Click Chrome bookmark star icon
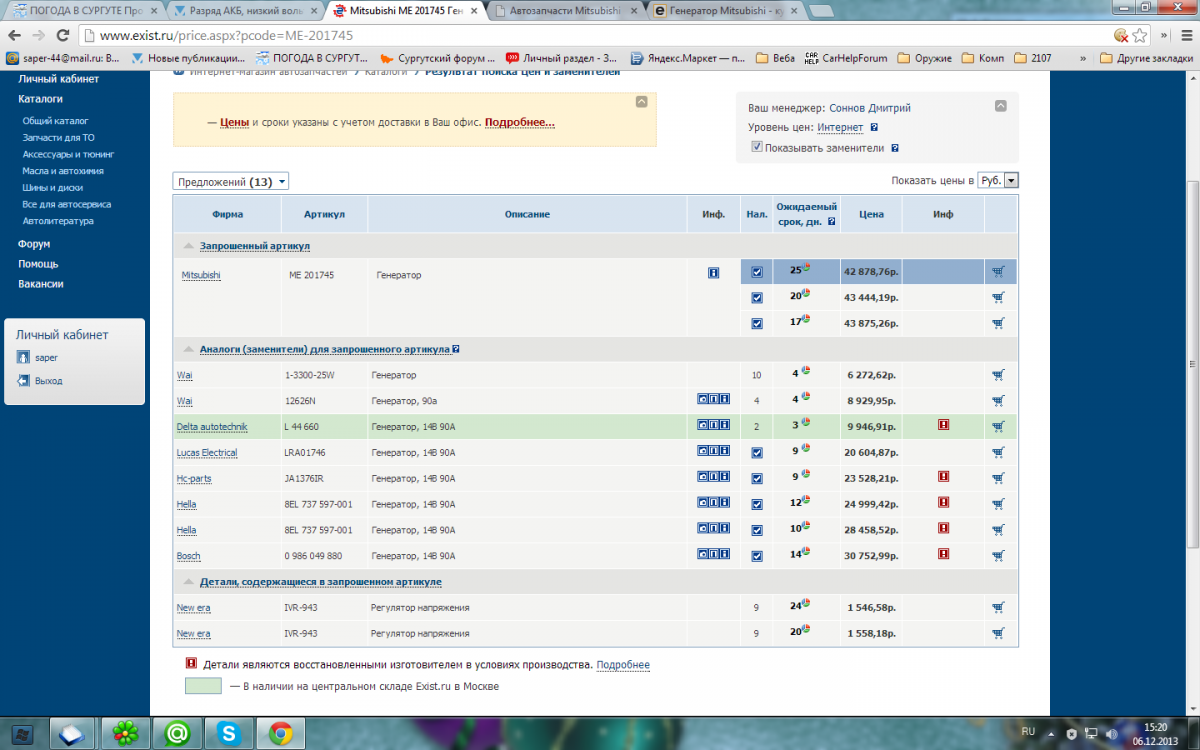The width and height of the screenshot is (1200, 750). click(1139, 35)
